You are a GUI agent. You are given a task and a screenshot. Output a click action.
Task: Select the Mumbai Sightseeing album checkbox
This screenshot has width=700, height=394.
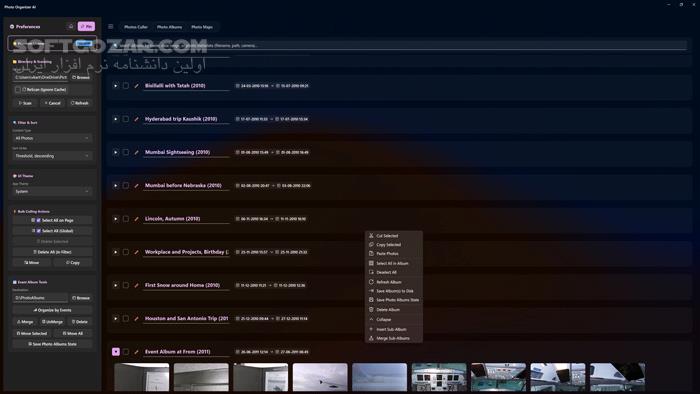coord(126,152)
